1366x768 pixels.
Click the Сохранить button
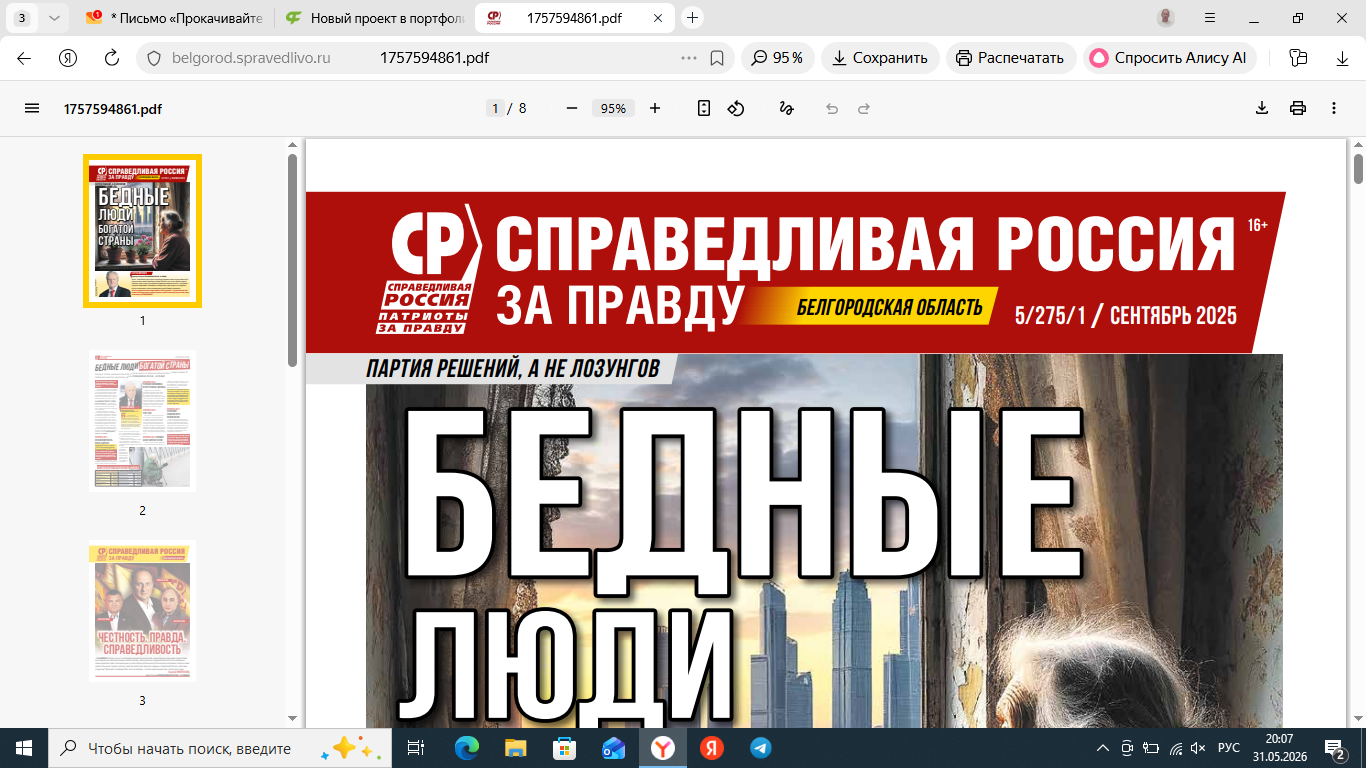tap(880, 58)
